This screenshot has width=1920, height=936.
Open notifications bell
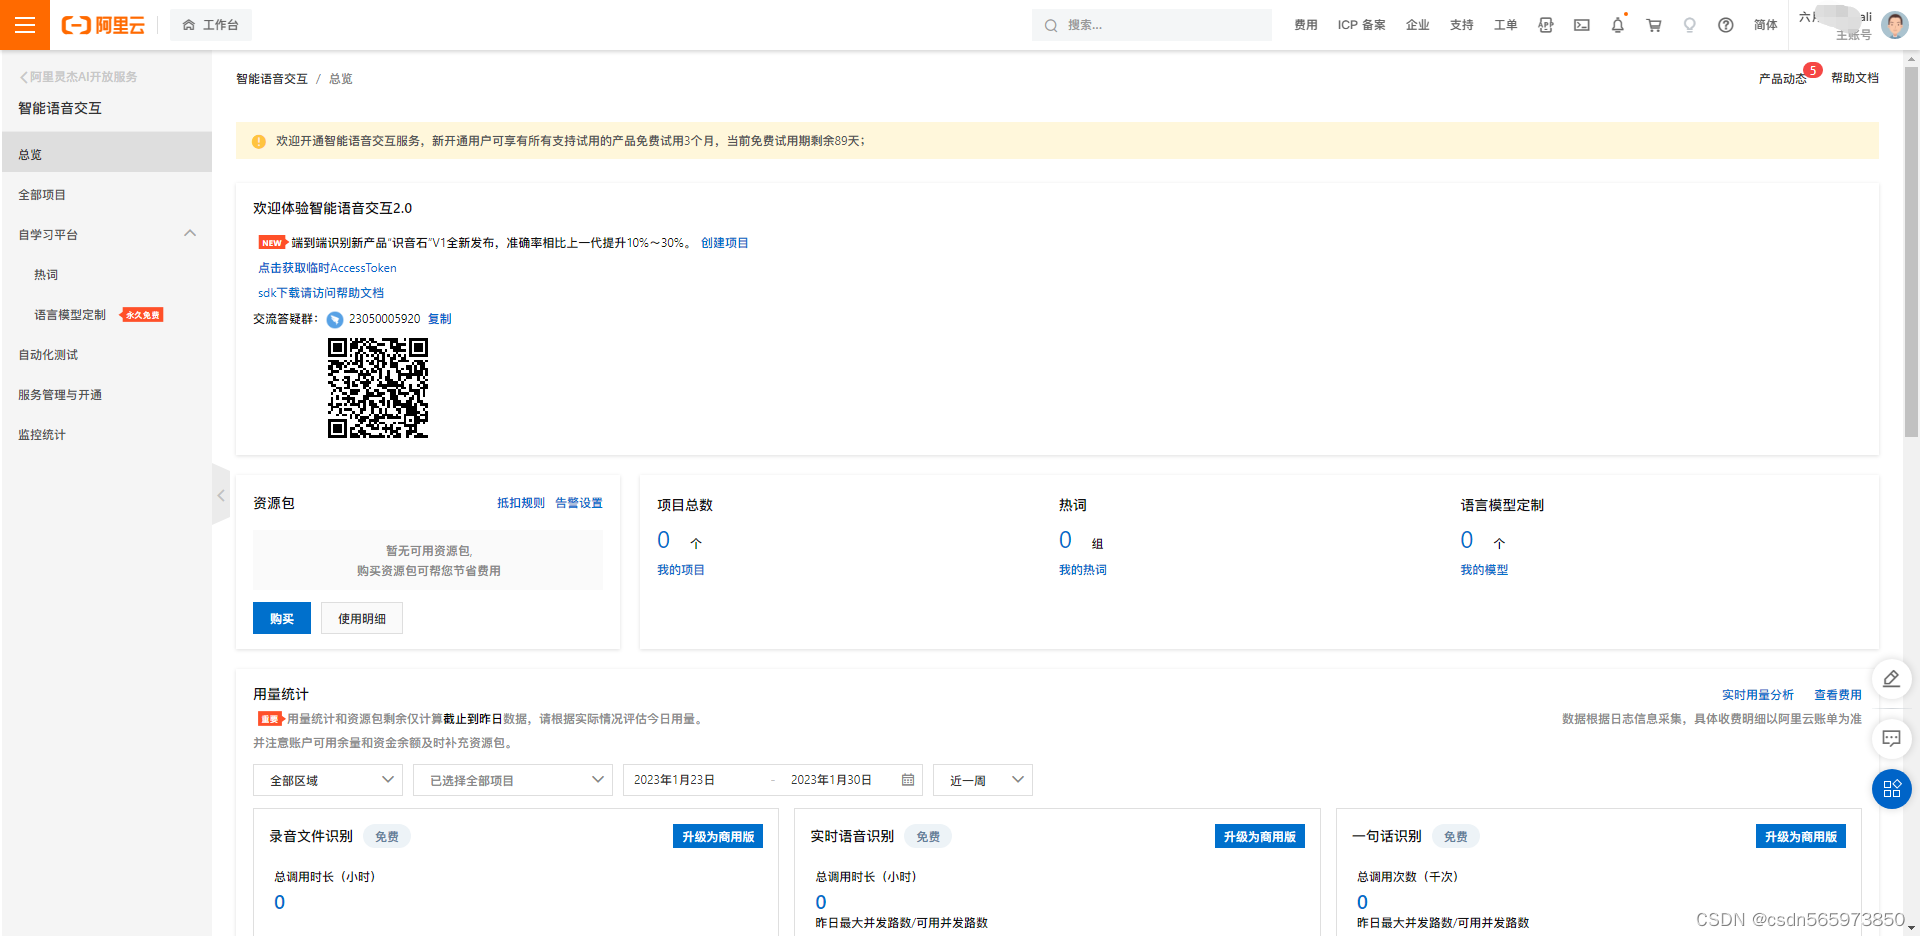(1618, 25)
